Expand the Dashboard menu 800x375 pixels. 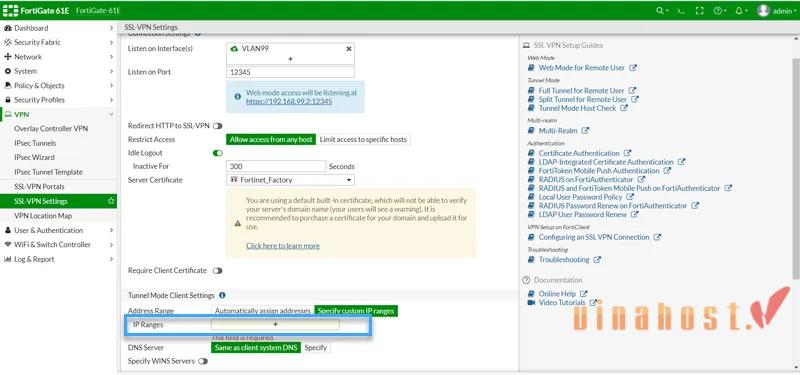click(59, 28)
